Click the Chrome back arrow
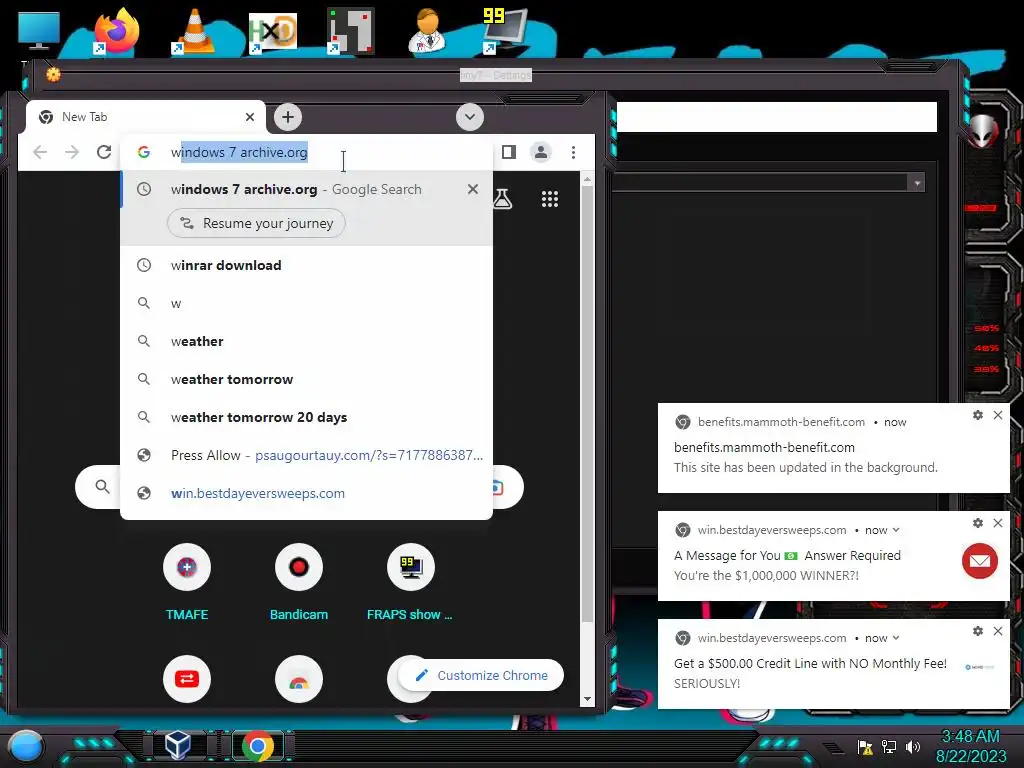The width and height of the screenshot is (1024, 768). tap(40, 152)
